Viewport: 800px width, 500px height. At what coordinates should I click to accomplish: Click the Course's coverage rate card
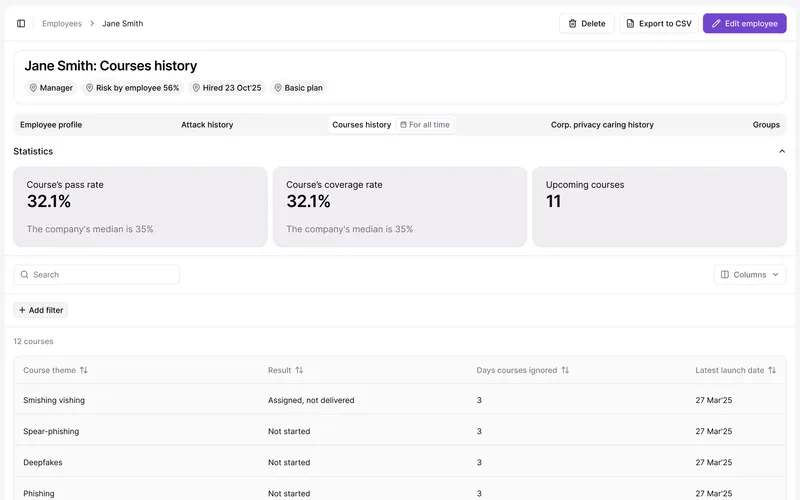400,207
